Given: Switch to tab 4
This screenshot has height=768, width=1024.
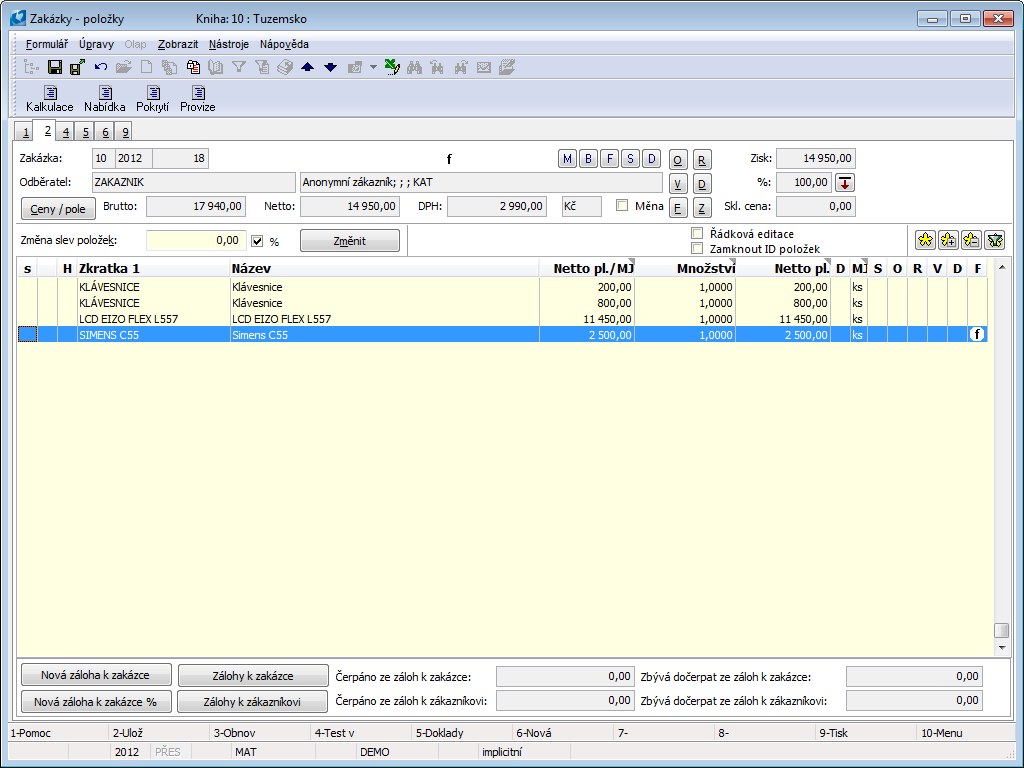Looking at the screenshot, I should pos(64,132).
